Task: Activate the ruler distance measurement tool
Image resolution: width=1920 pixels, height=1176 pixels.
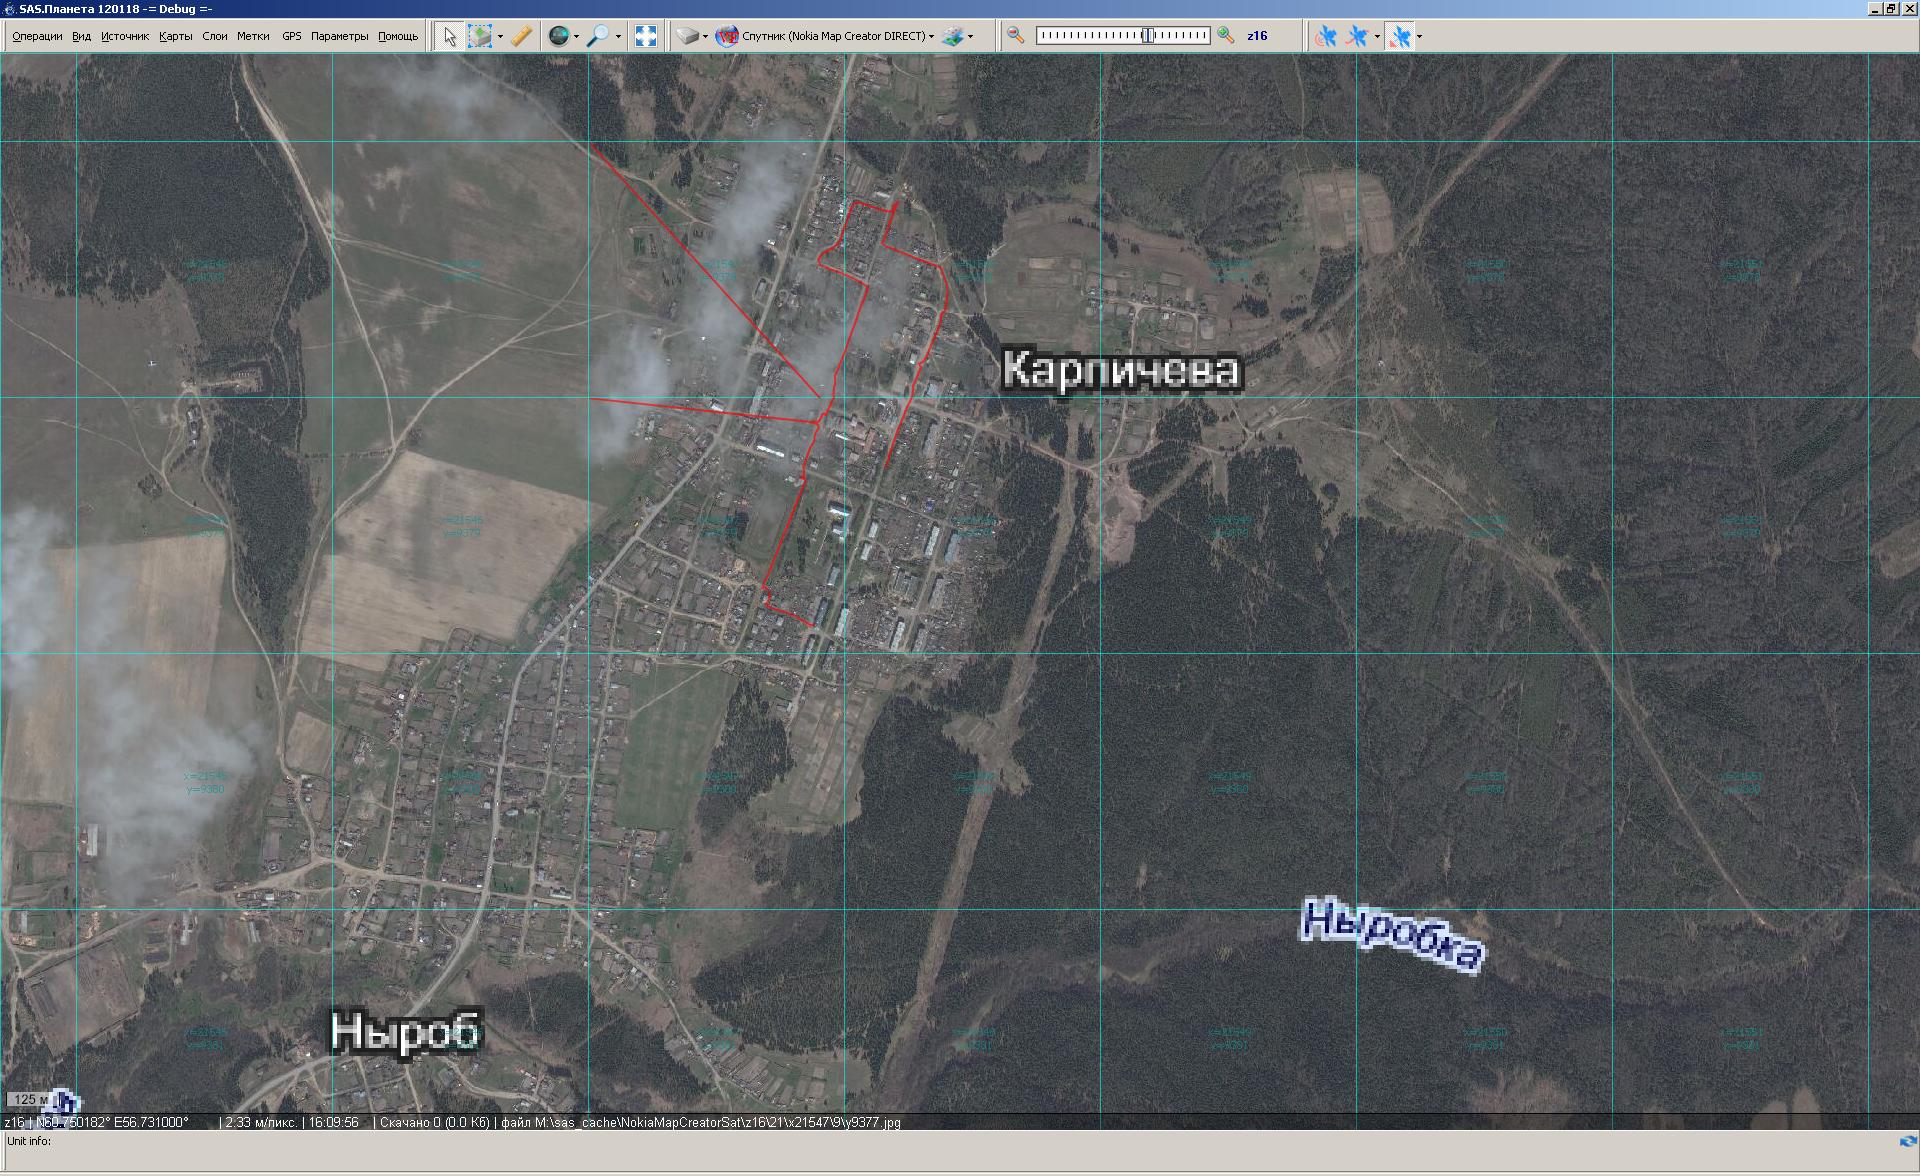Action: pos(521,36)
